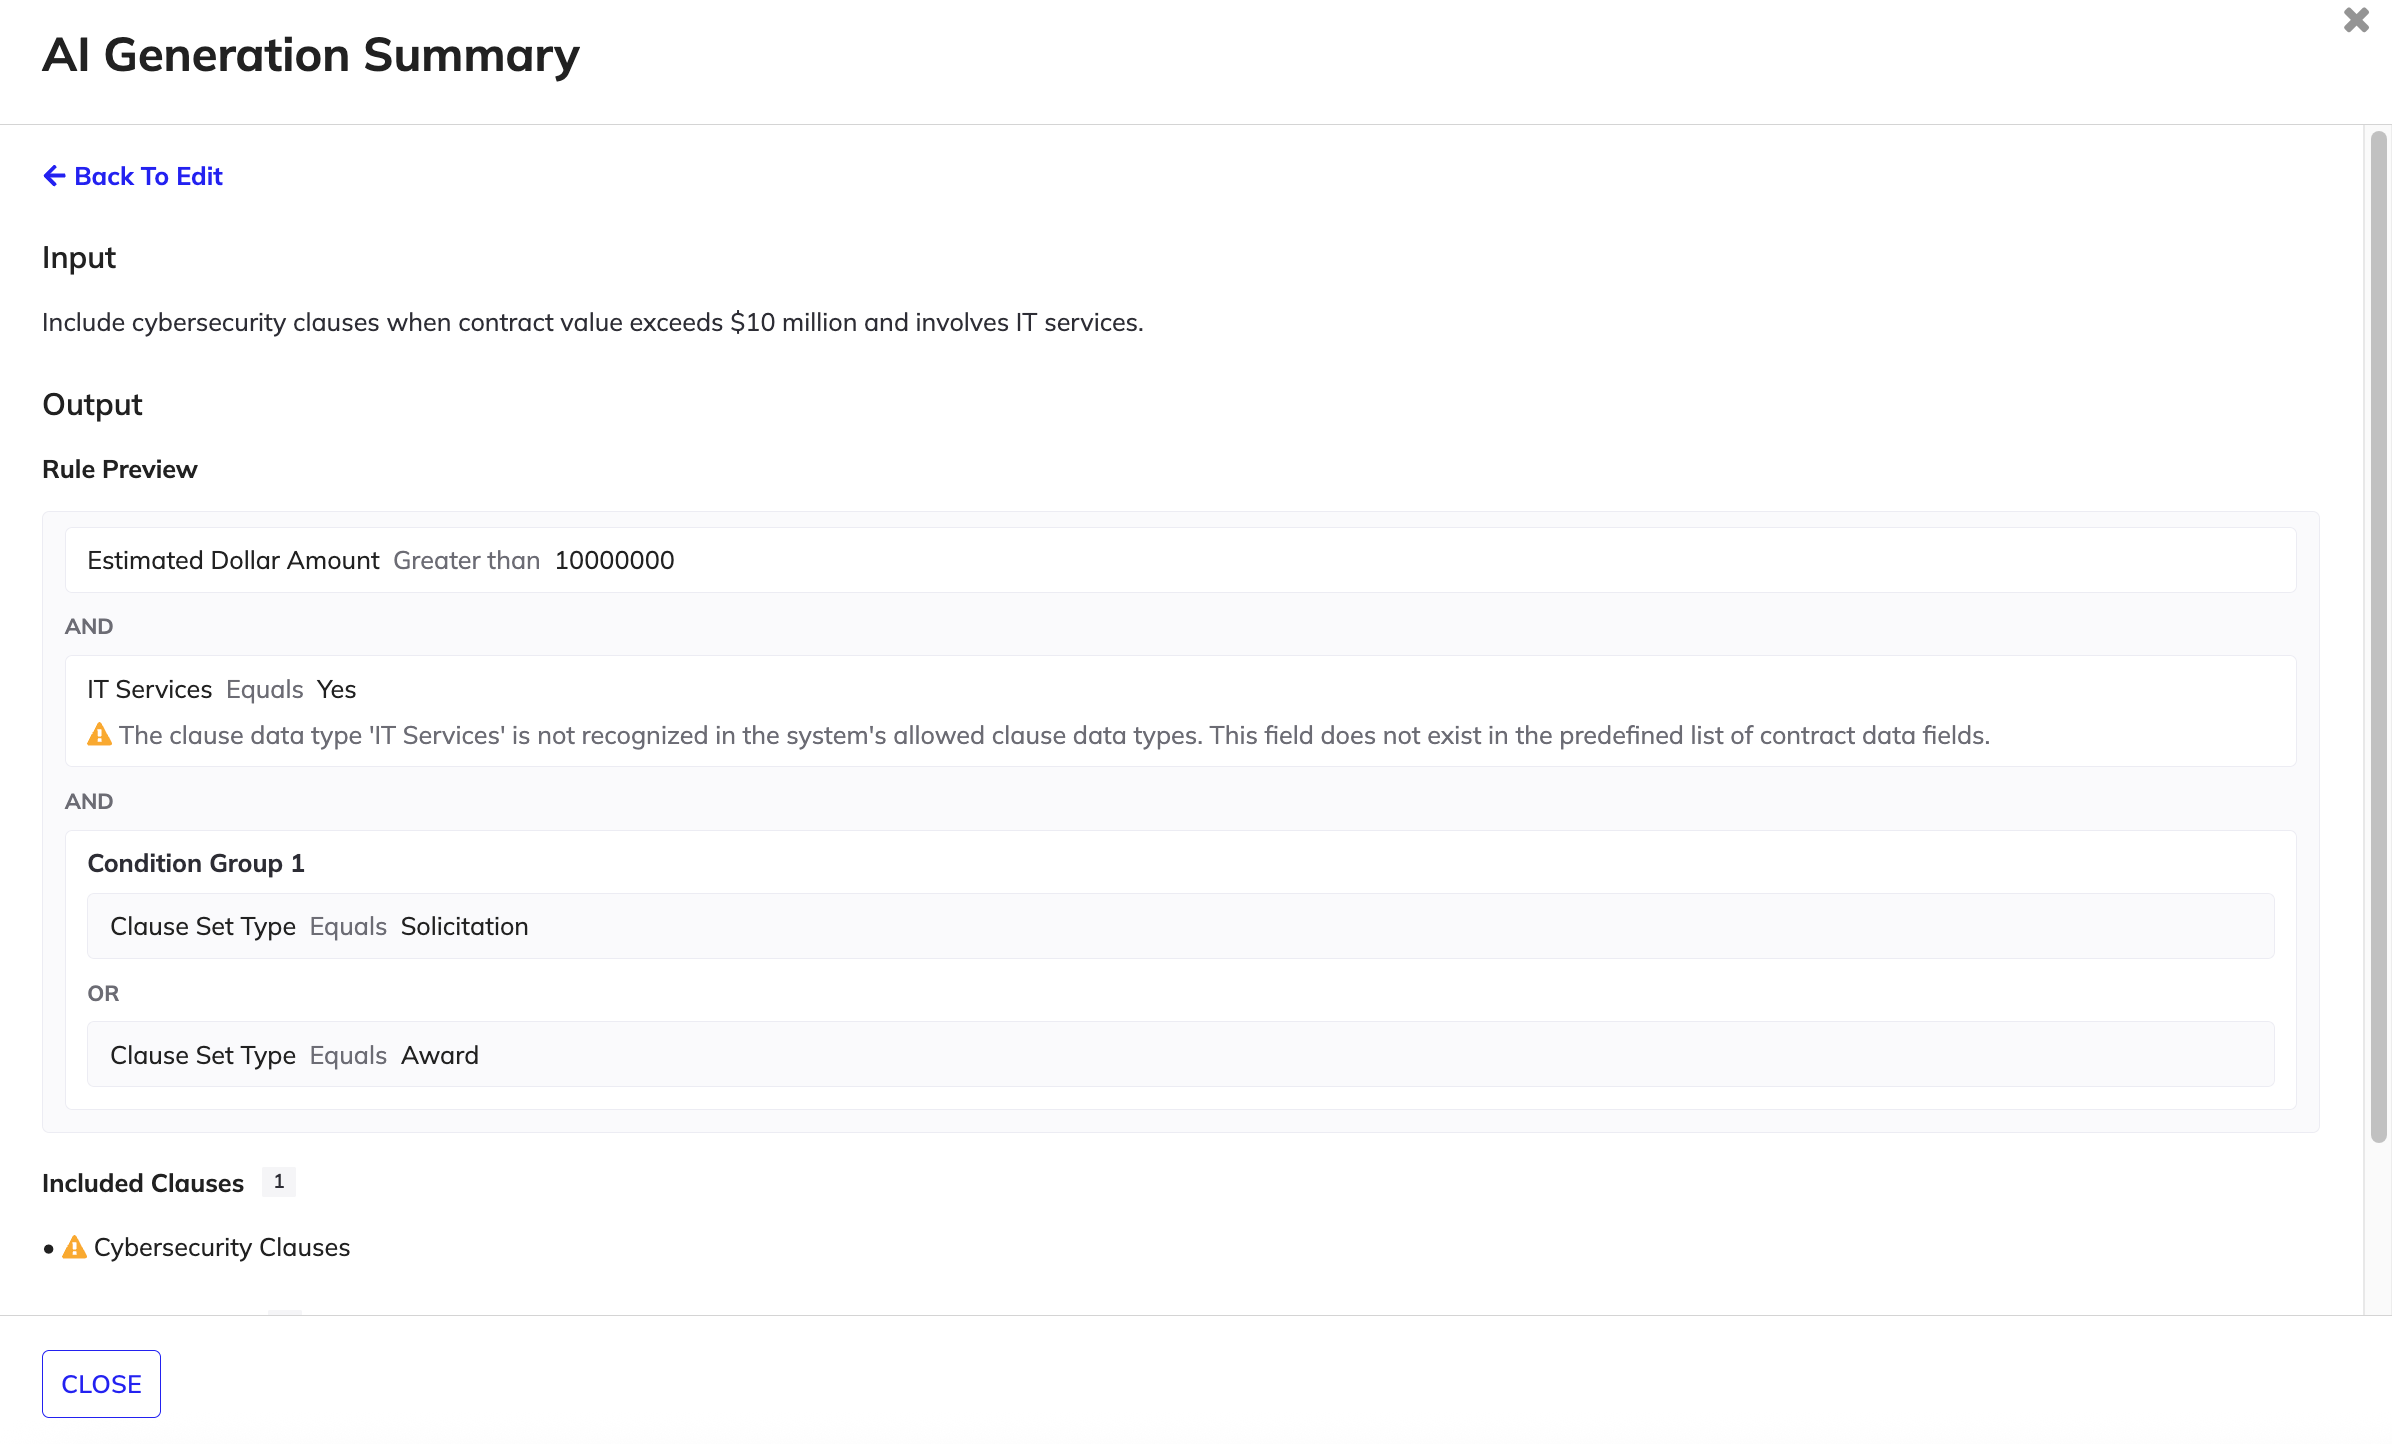Click the OR operator label
The width and height of the screenshot is (2392, 1444).
click(103, 993)
